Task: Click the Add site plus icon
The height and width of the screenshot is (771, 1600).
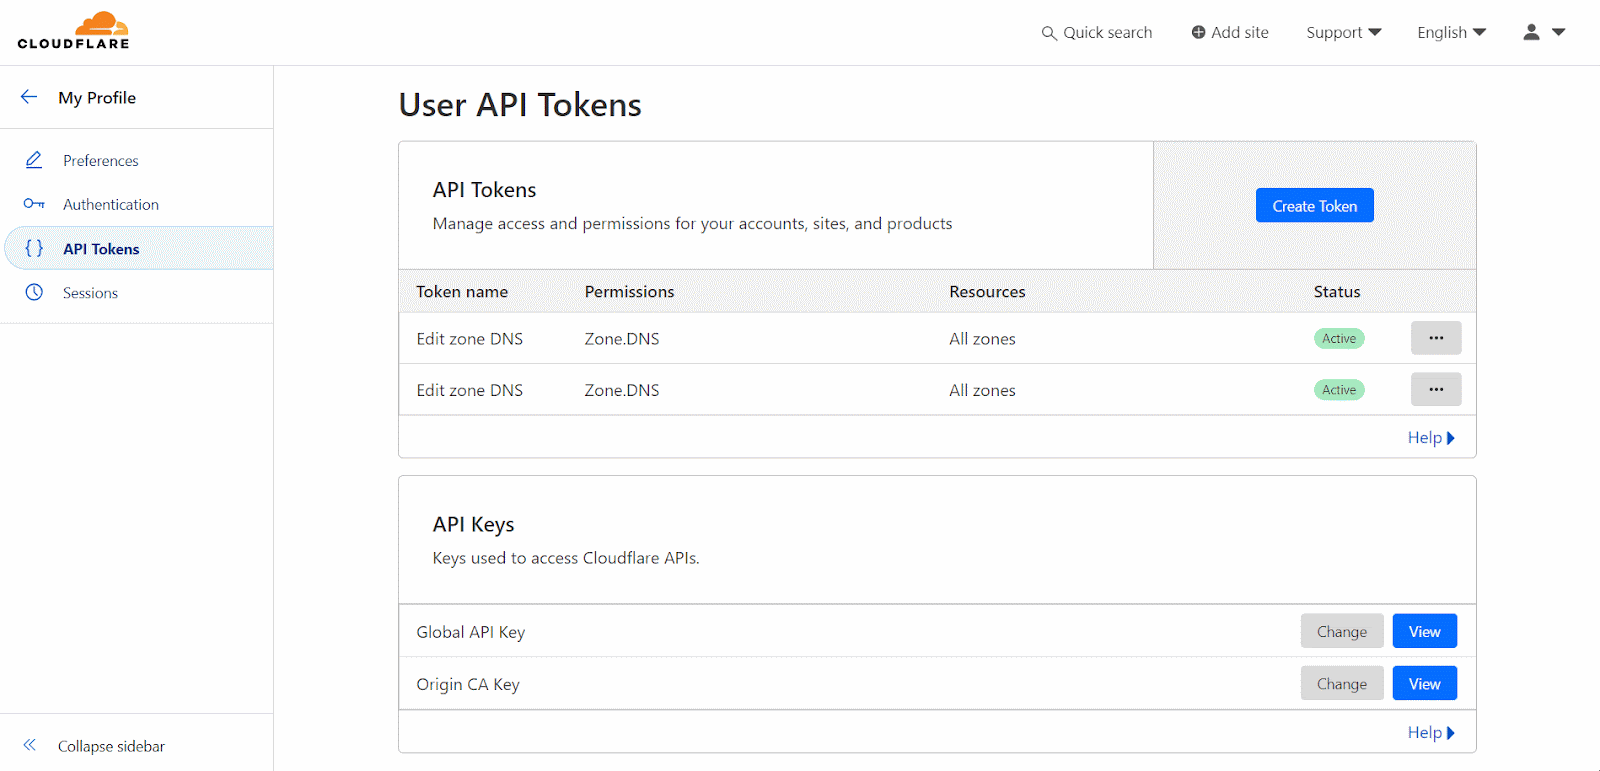Action: 1198,32
